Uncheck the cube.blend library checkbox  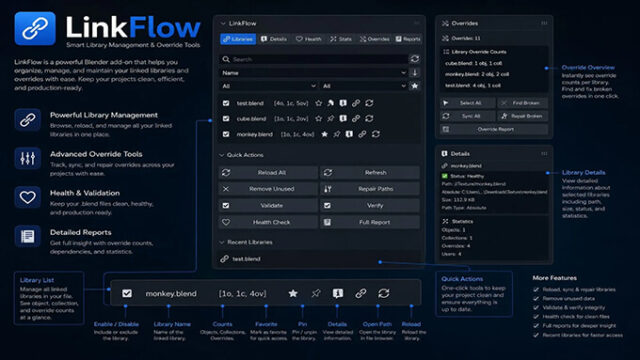coord(226,119)
